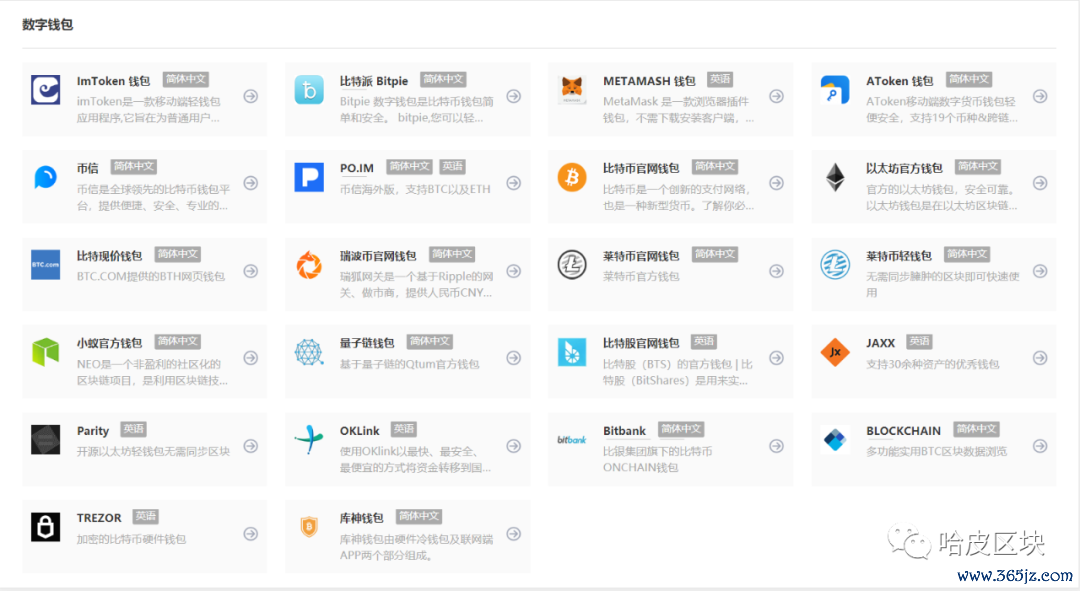The image size is (1080, 591).
Task: Click the Parity card title
Action: [93, 431]
